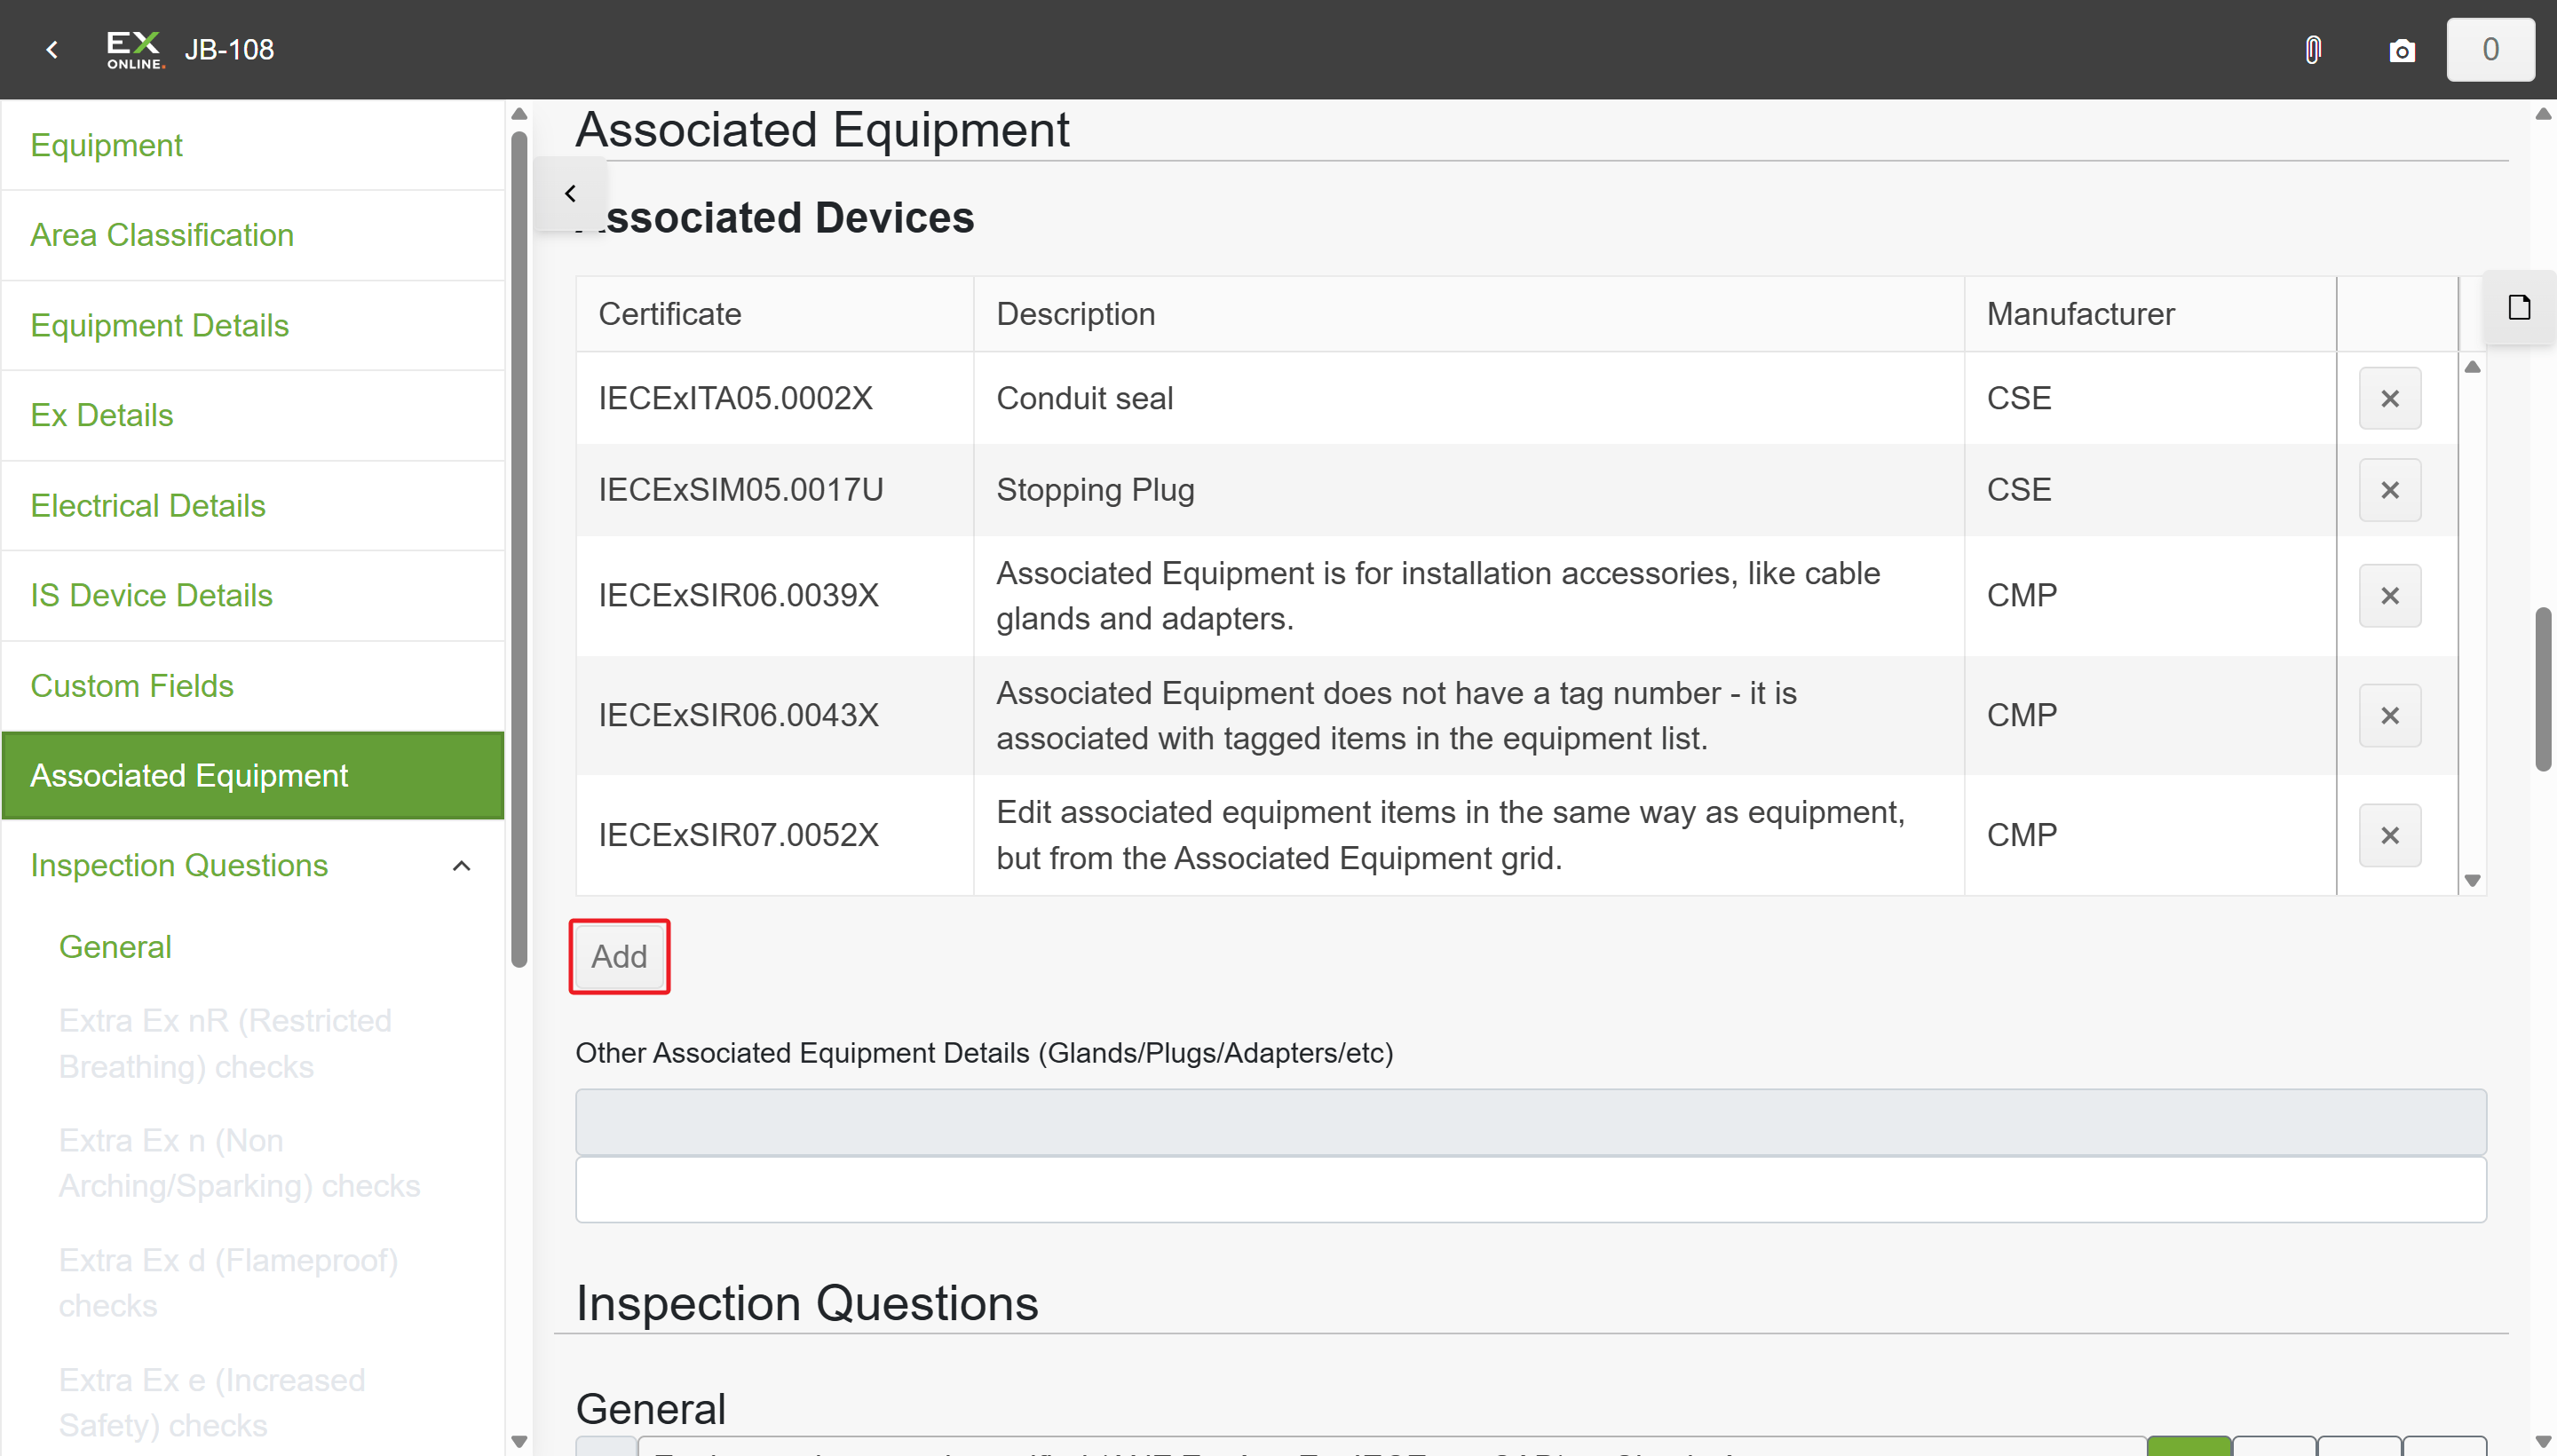Click the sidebar scrollbar thumb
The height and width of the screenshot is (1456, 2557).
[518, 549]
